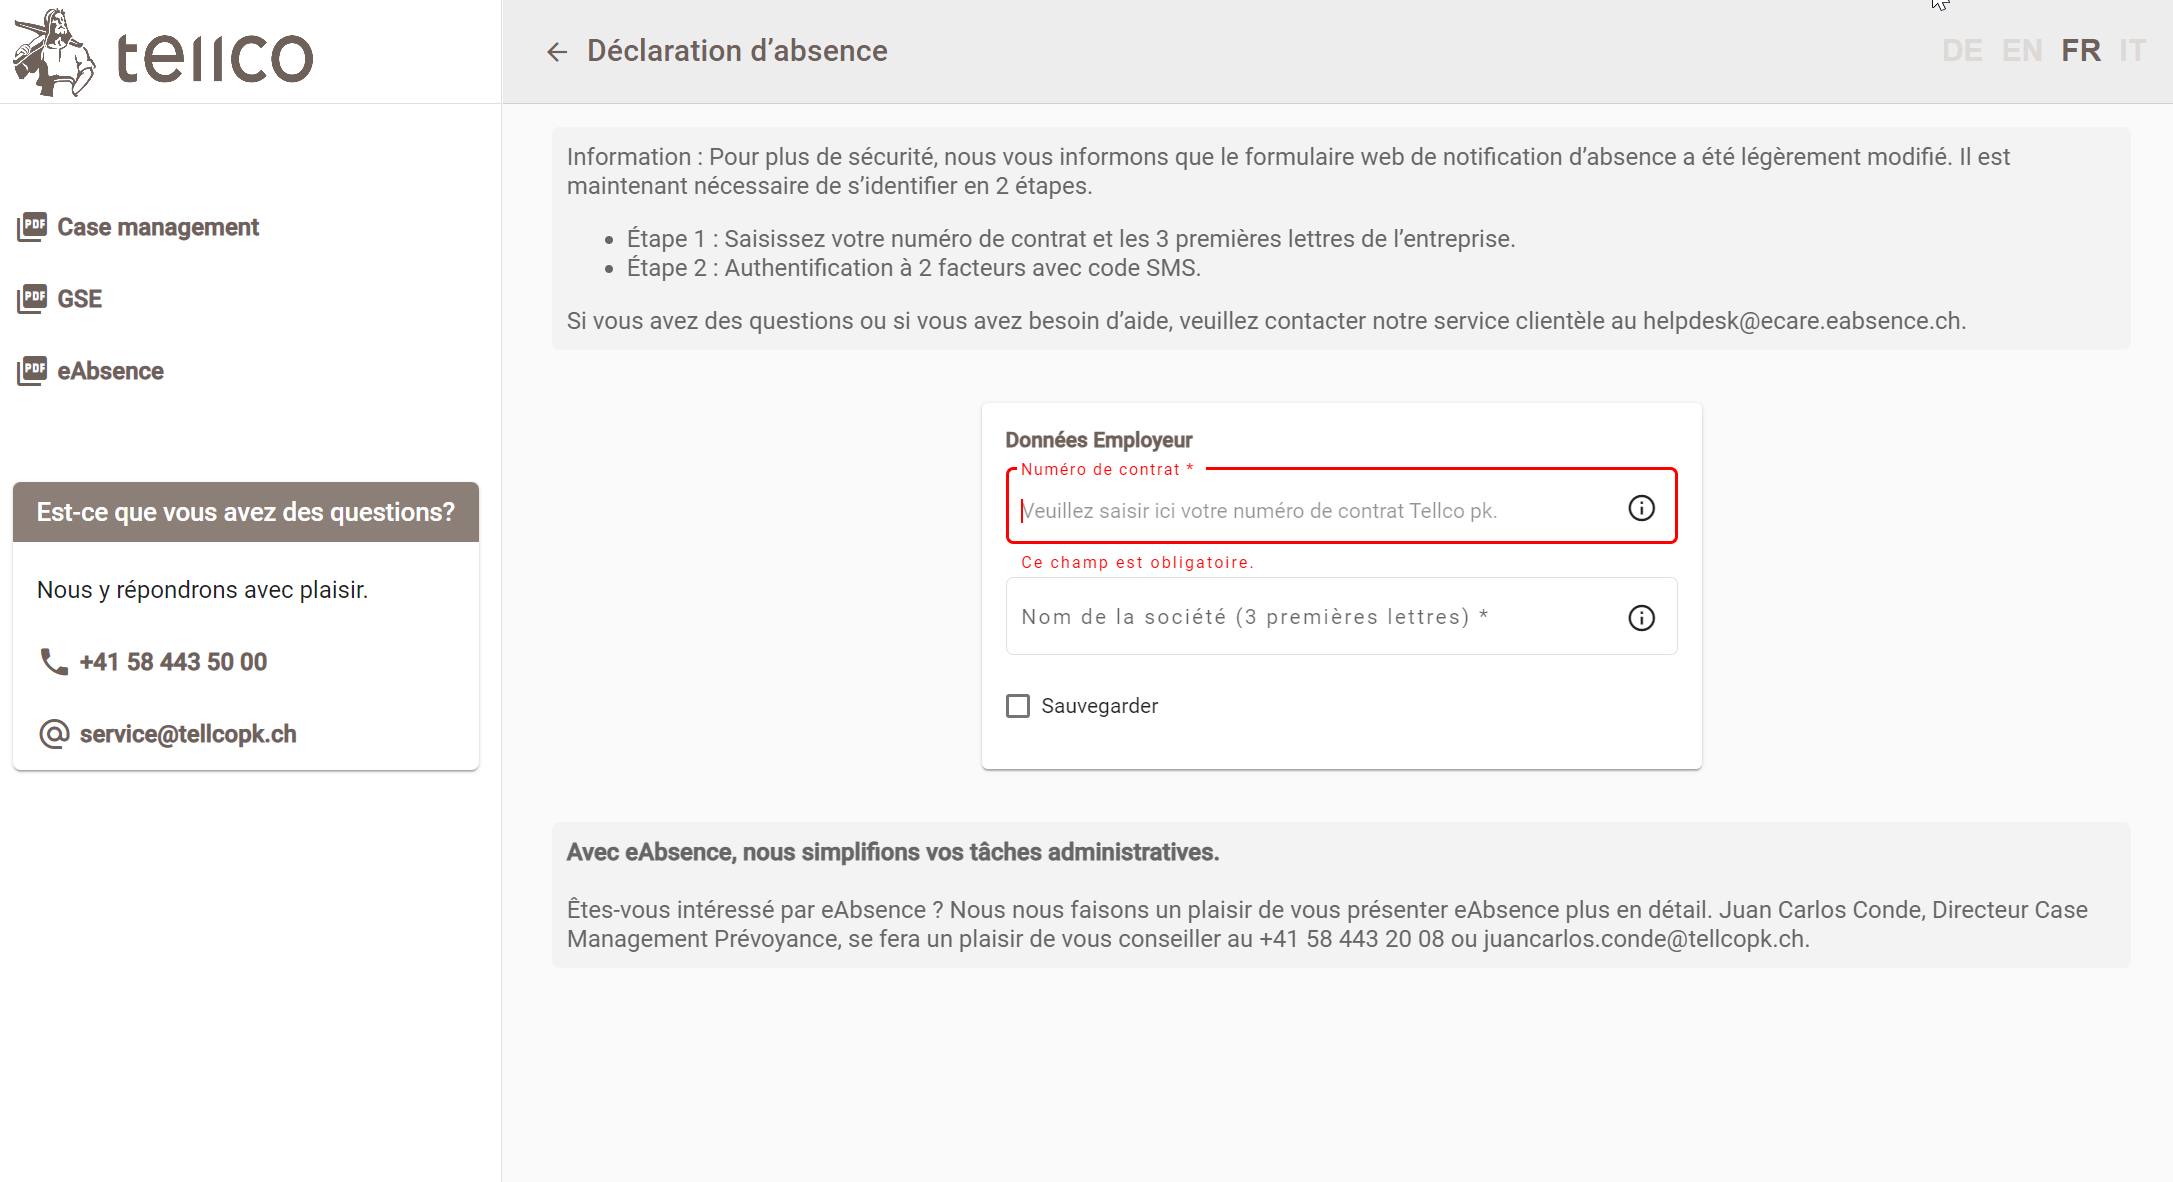The width and height of the screenshot is (2173, 1182).
Task: Click the Sauvegarder label text
Action: pos(1100,706)
